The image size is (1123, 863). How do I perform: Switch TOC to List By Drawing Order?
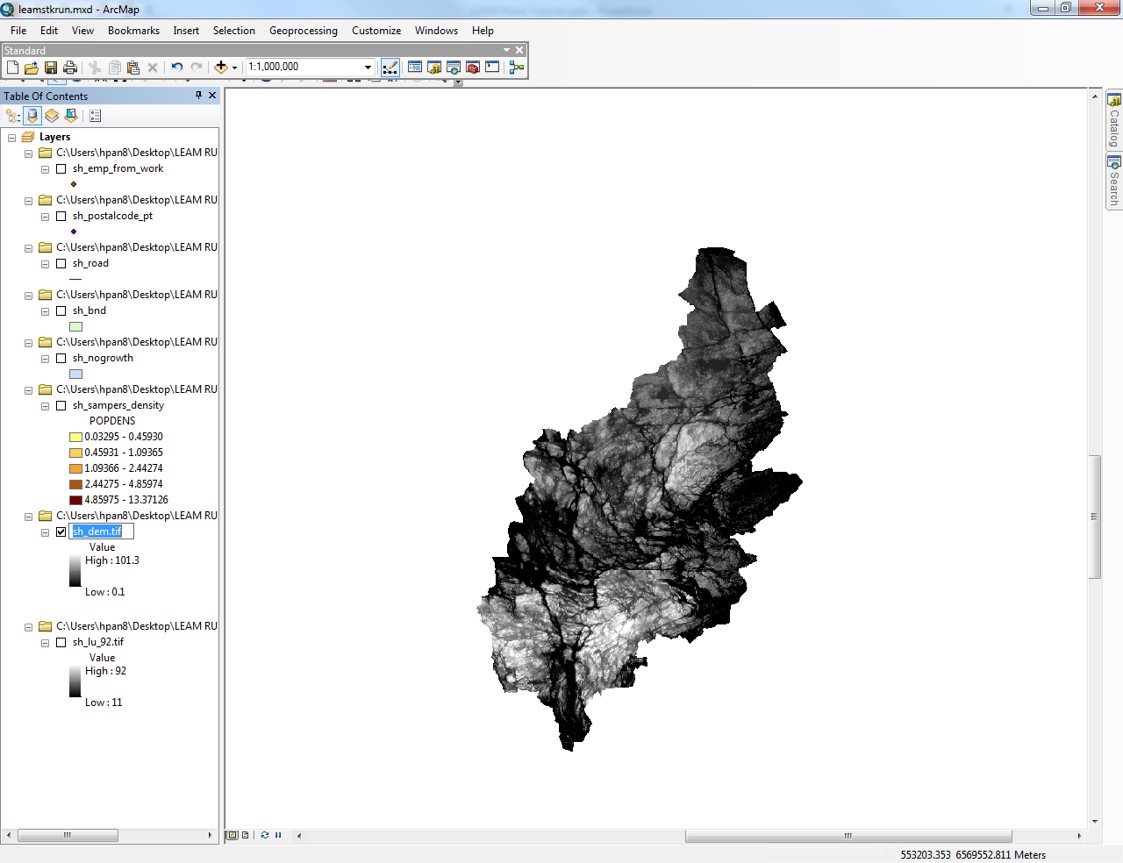pos(12,115)
